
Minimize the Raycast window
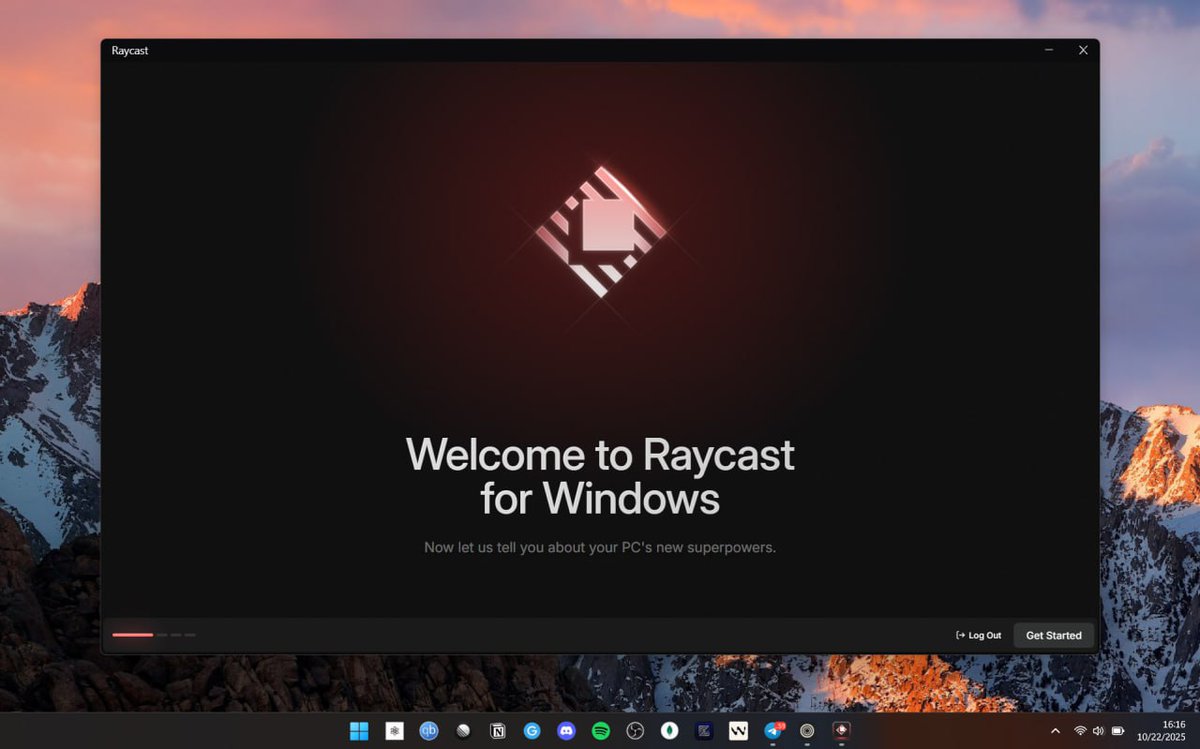click(x=1049, y=50)
